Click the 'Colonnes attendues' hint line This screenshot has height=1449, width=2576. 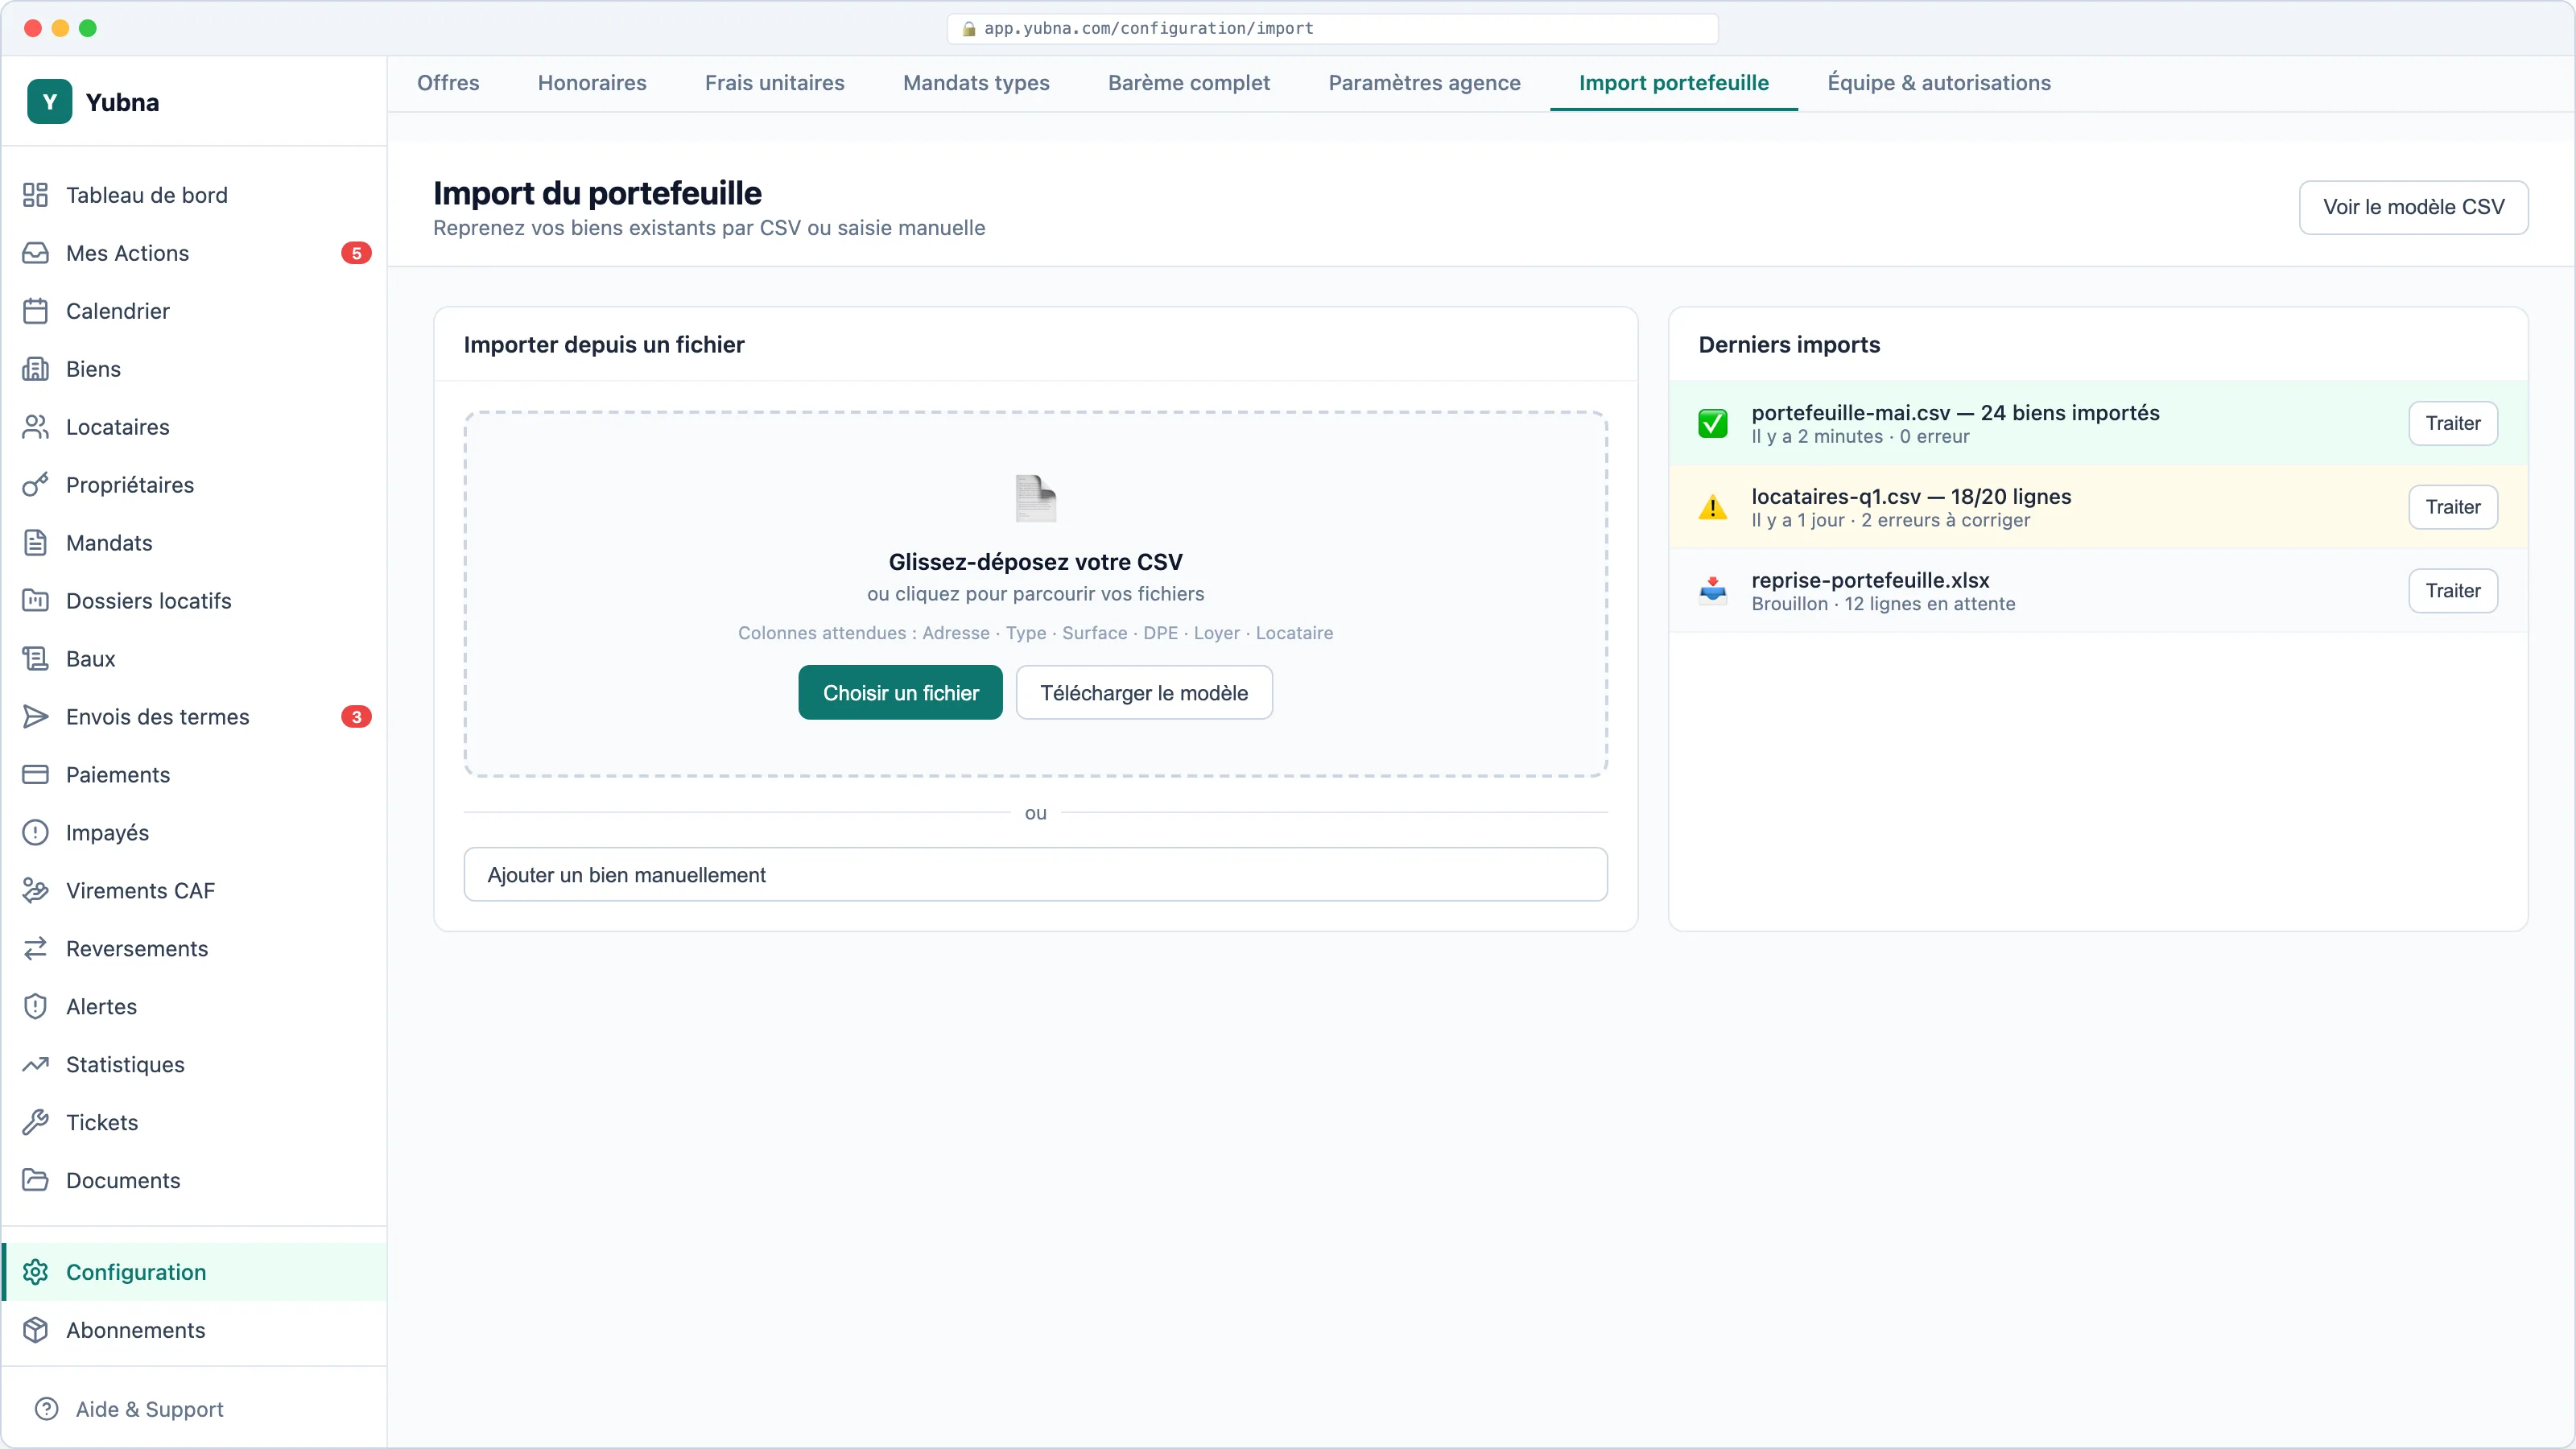coord(1035,633)
